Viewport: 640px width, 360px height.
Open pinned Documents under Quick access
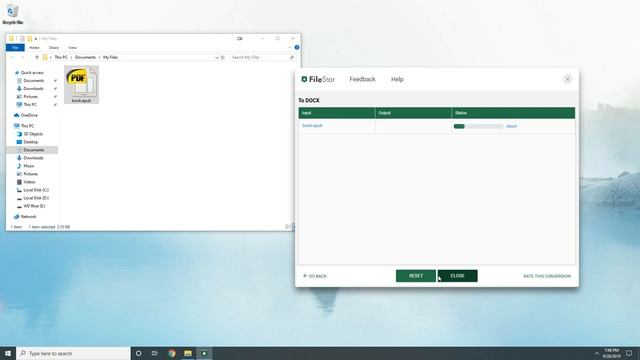point(33,81)
